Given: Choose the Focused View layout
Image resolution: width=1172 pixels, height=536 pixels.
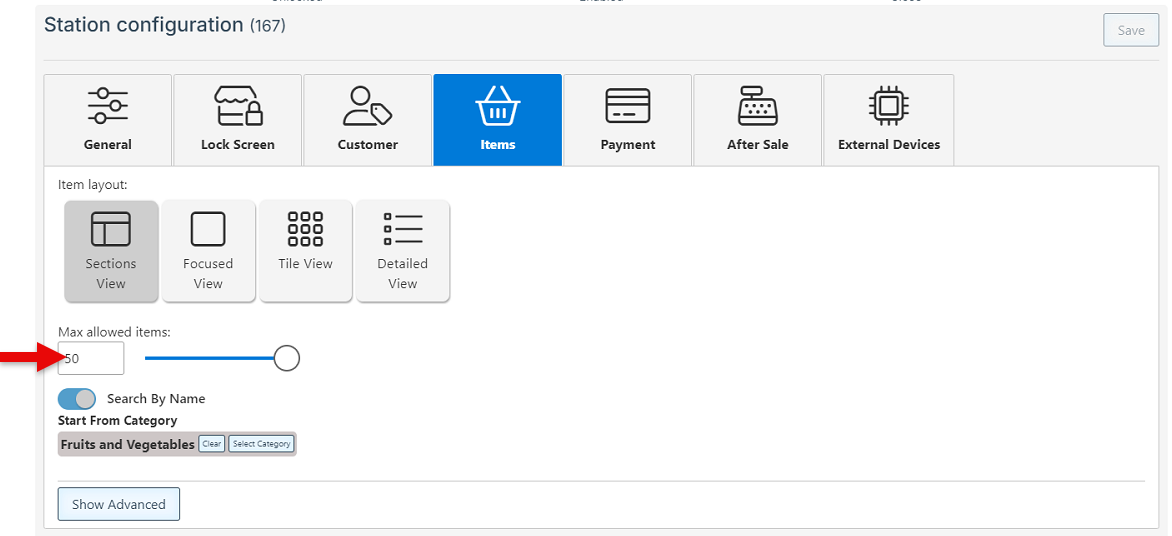Looking at the screenshot, I should point(208,251).
